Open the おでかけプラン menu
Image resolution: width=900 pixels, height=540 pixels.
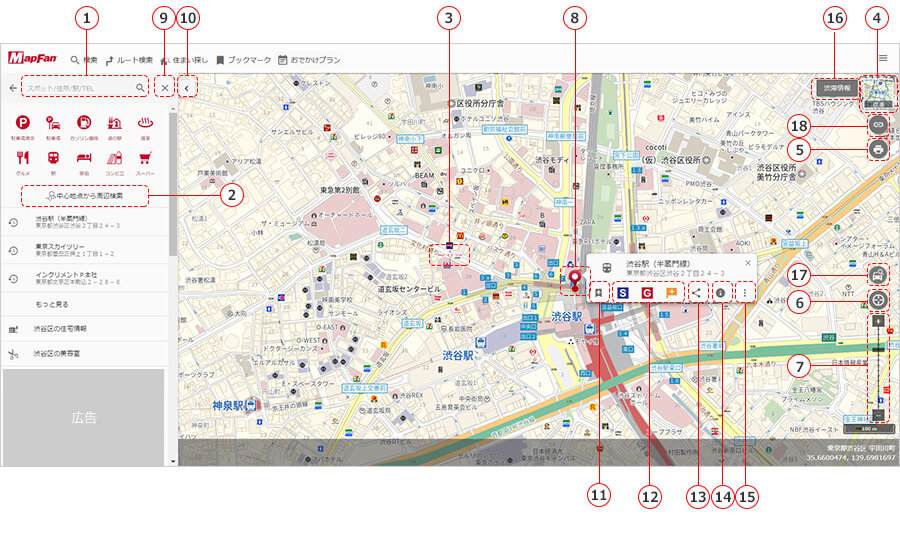[309, 60]
